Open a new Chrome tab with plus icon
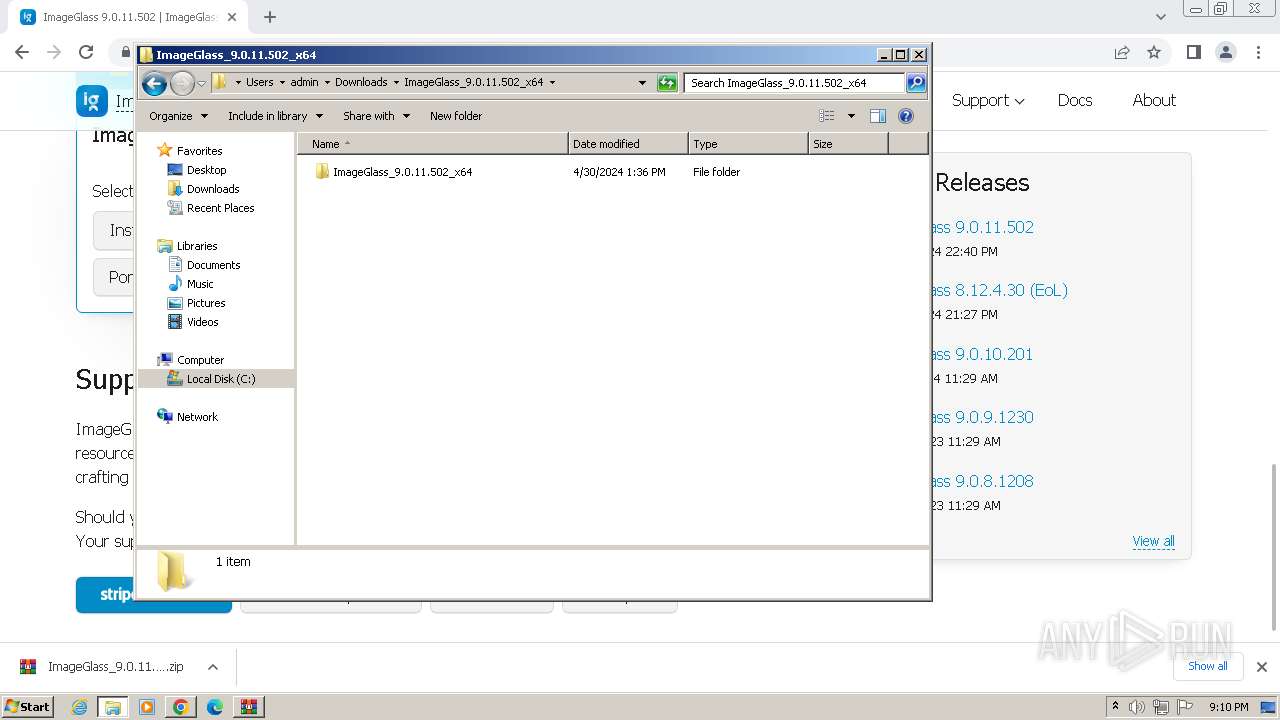The height and width of the screenshot is (720, 1280). [270, 17]
